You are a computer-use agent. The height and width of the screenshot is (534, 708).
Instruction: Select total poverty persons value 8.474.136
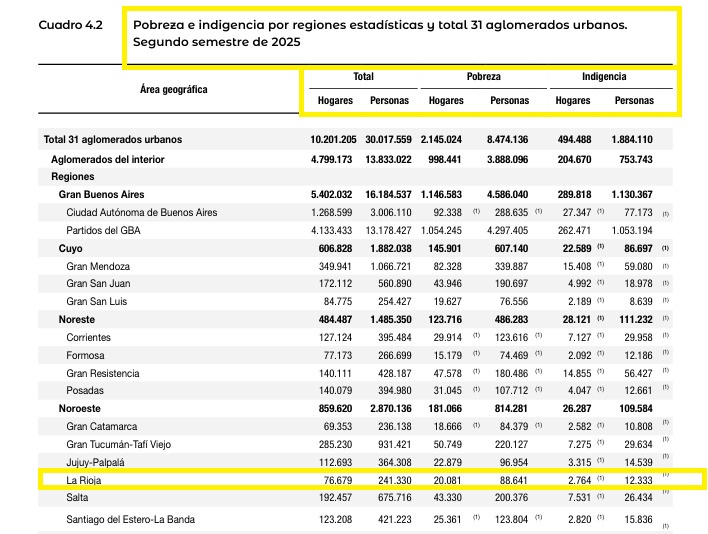507,139
